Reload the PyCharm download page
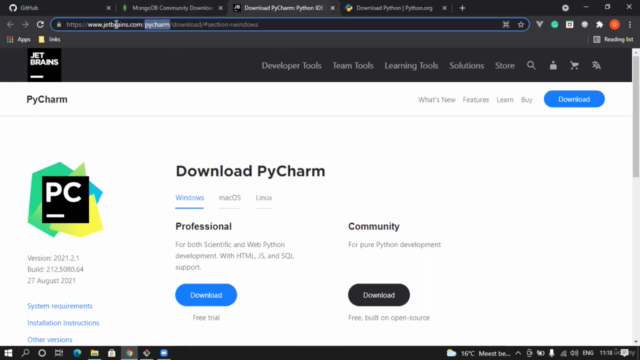The image size is (640, 360). coord(40,24)
